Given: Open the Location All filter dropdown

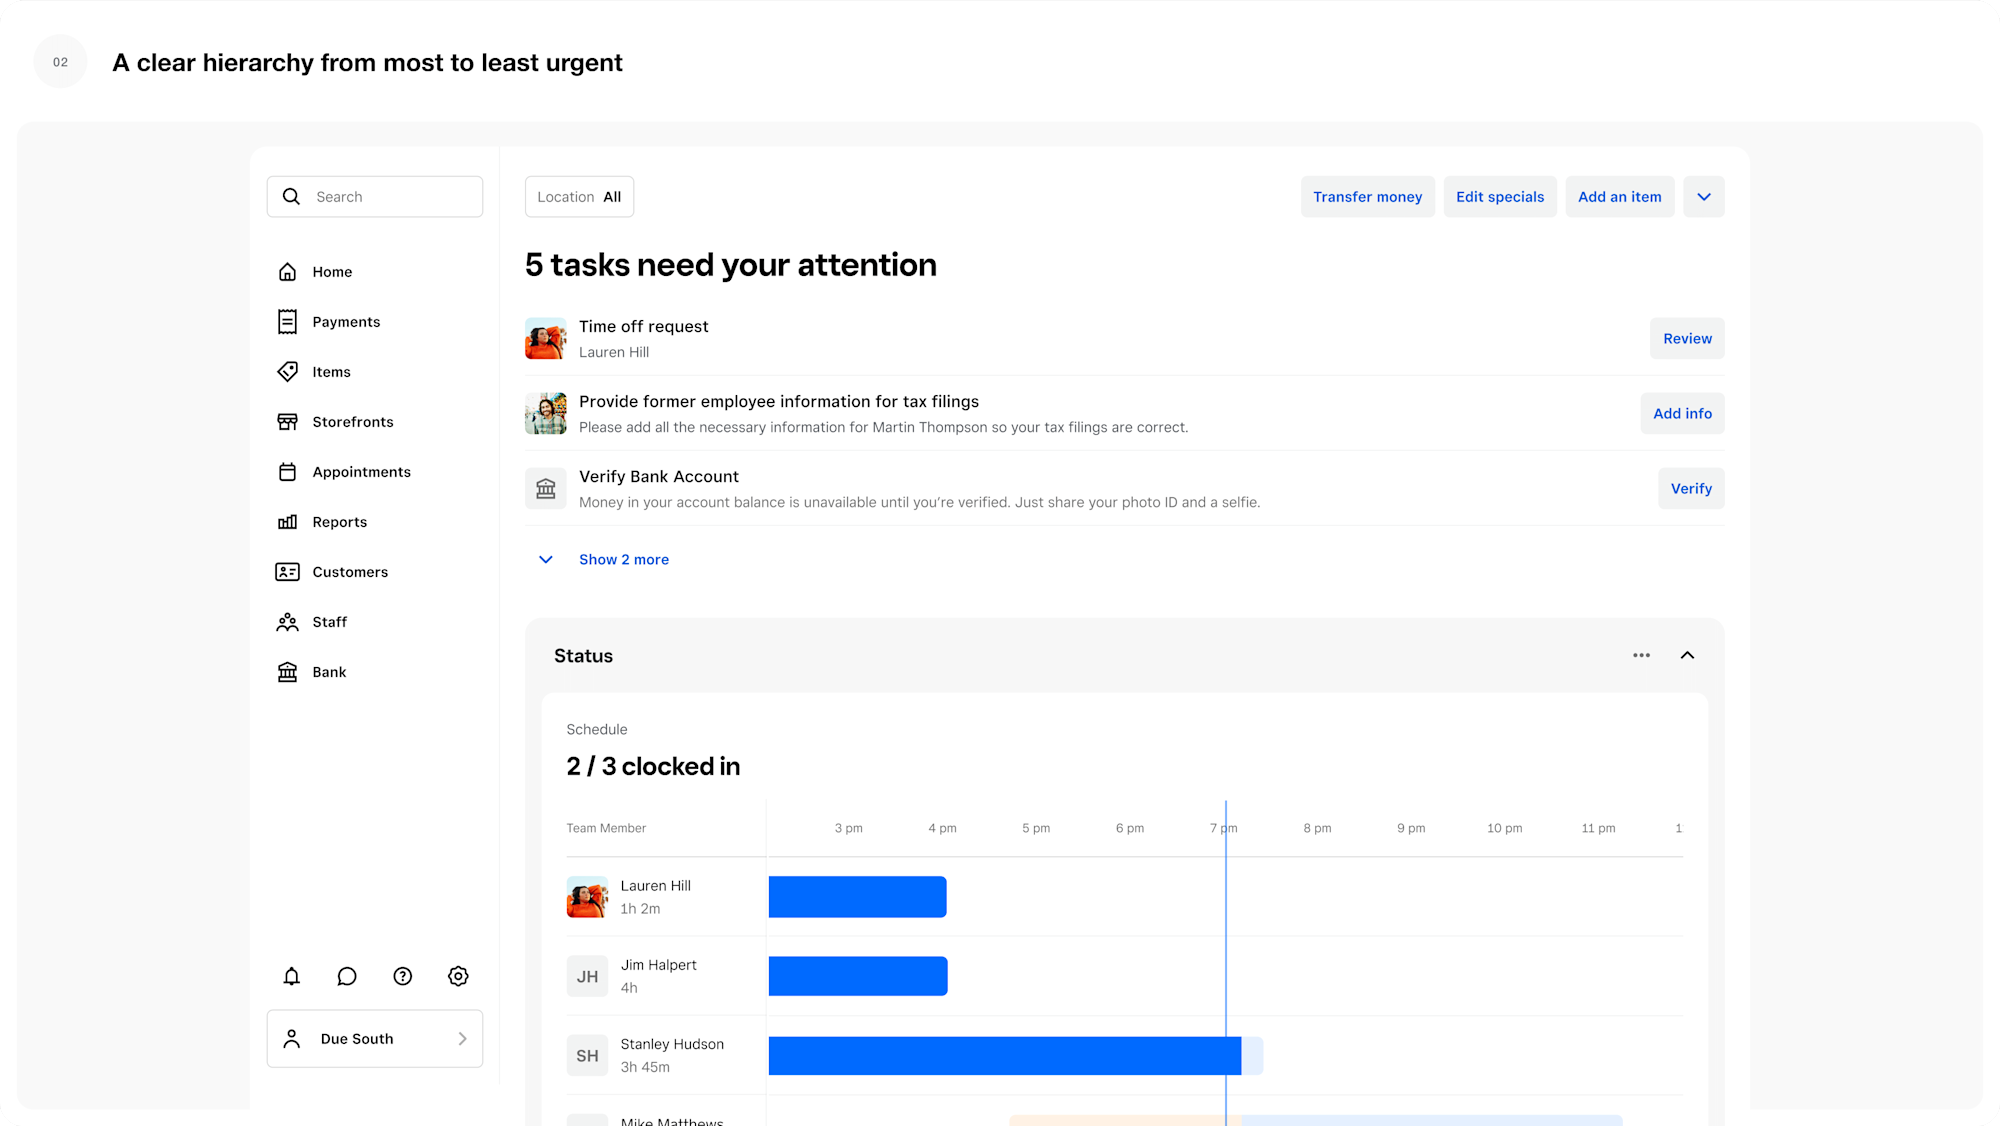Looking at the screenshot, I should 579,197.
